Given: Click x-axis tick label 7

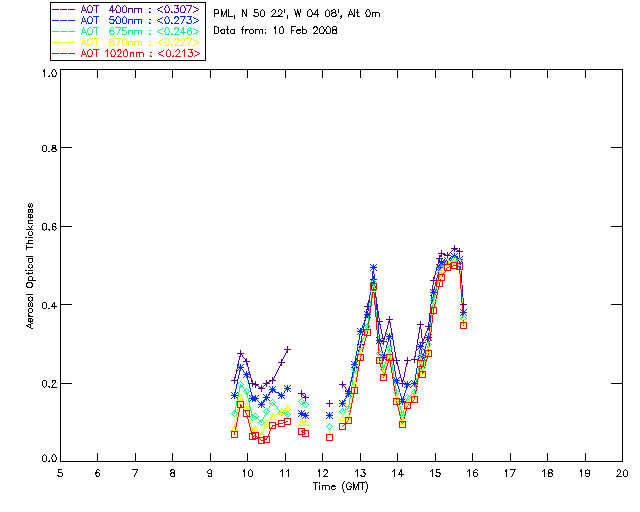Looking at the screenshot, I should (135, 473).
